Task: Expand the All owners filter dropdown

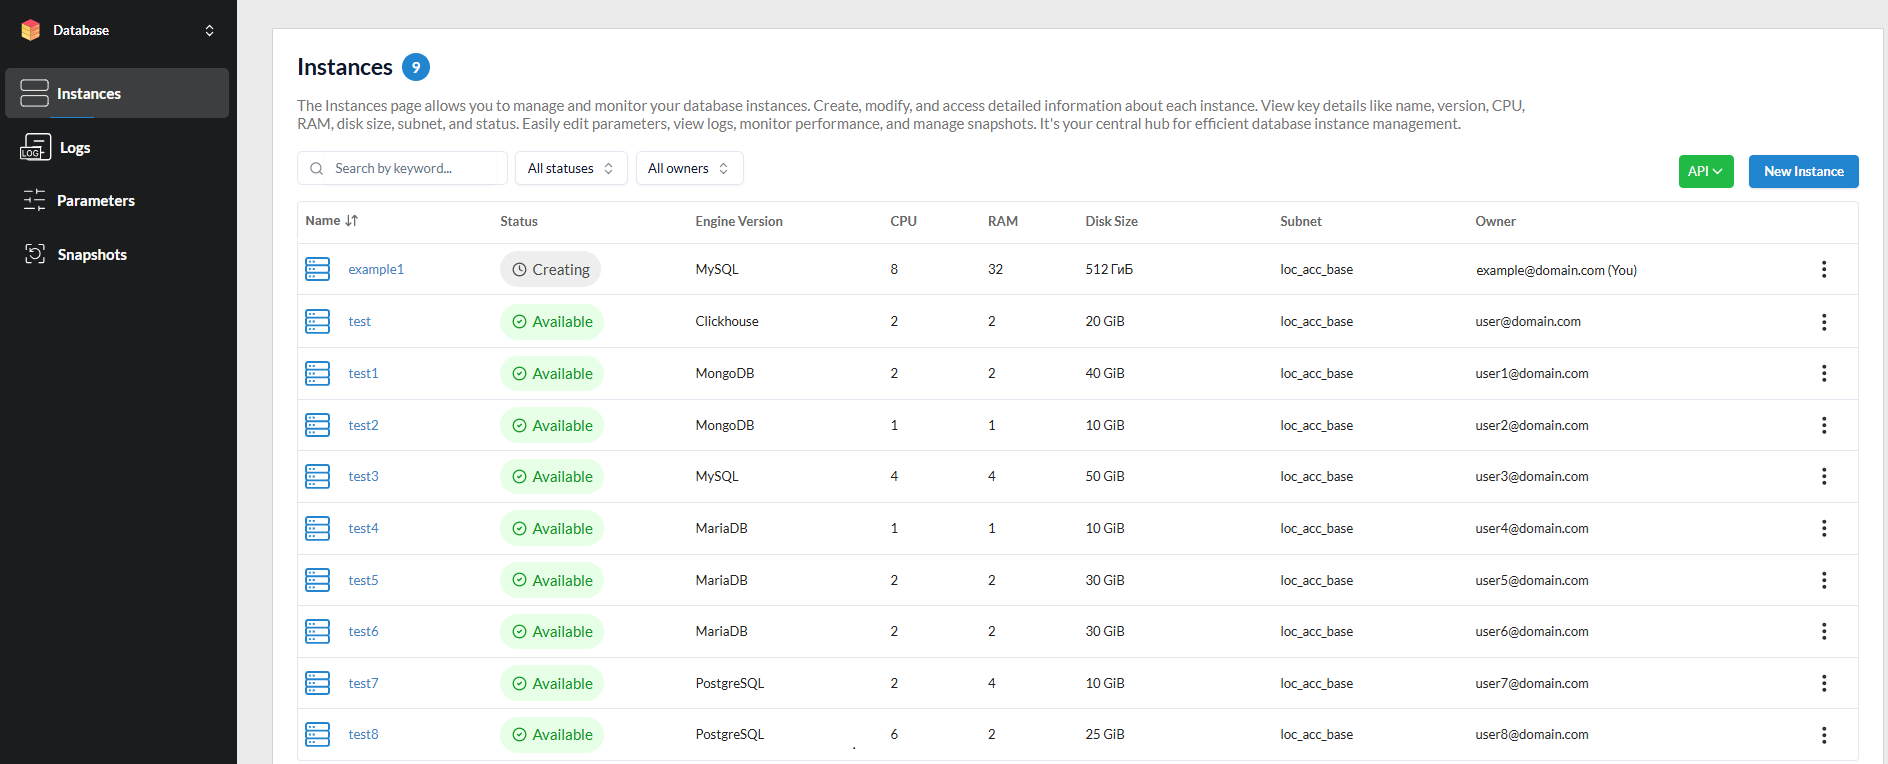Action: 688,168
